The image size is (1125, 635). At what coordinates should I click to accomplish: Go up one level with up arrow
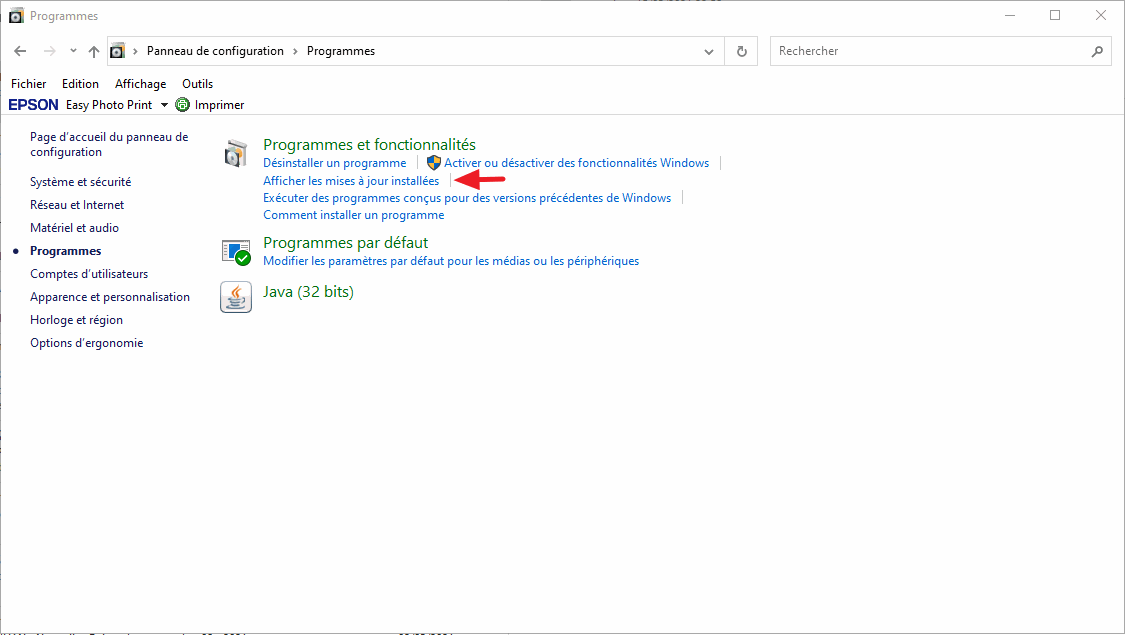point(94,51)
